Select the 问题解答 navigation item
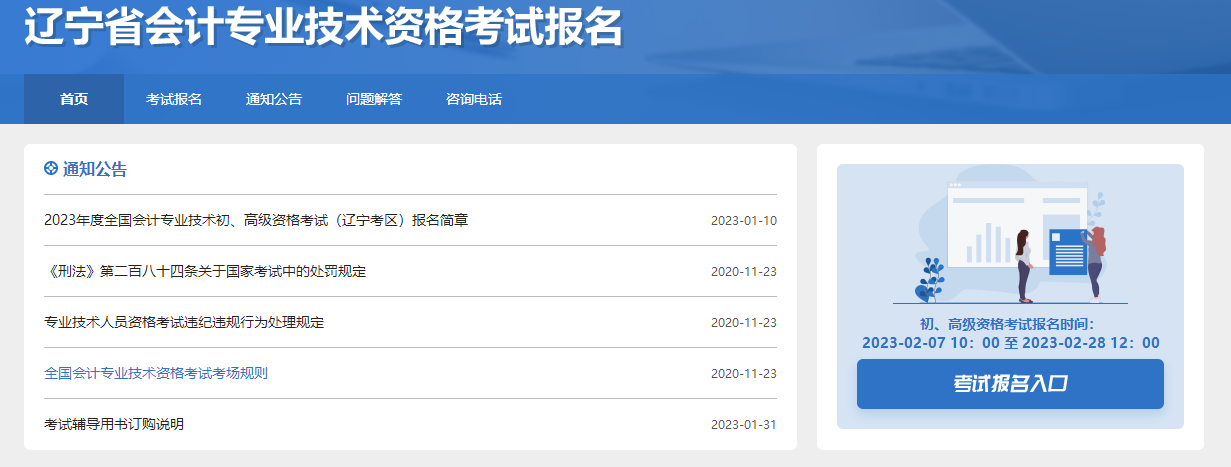1231x467 pixels. (x=374, y=99)
